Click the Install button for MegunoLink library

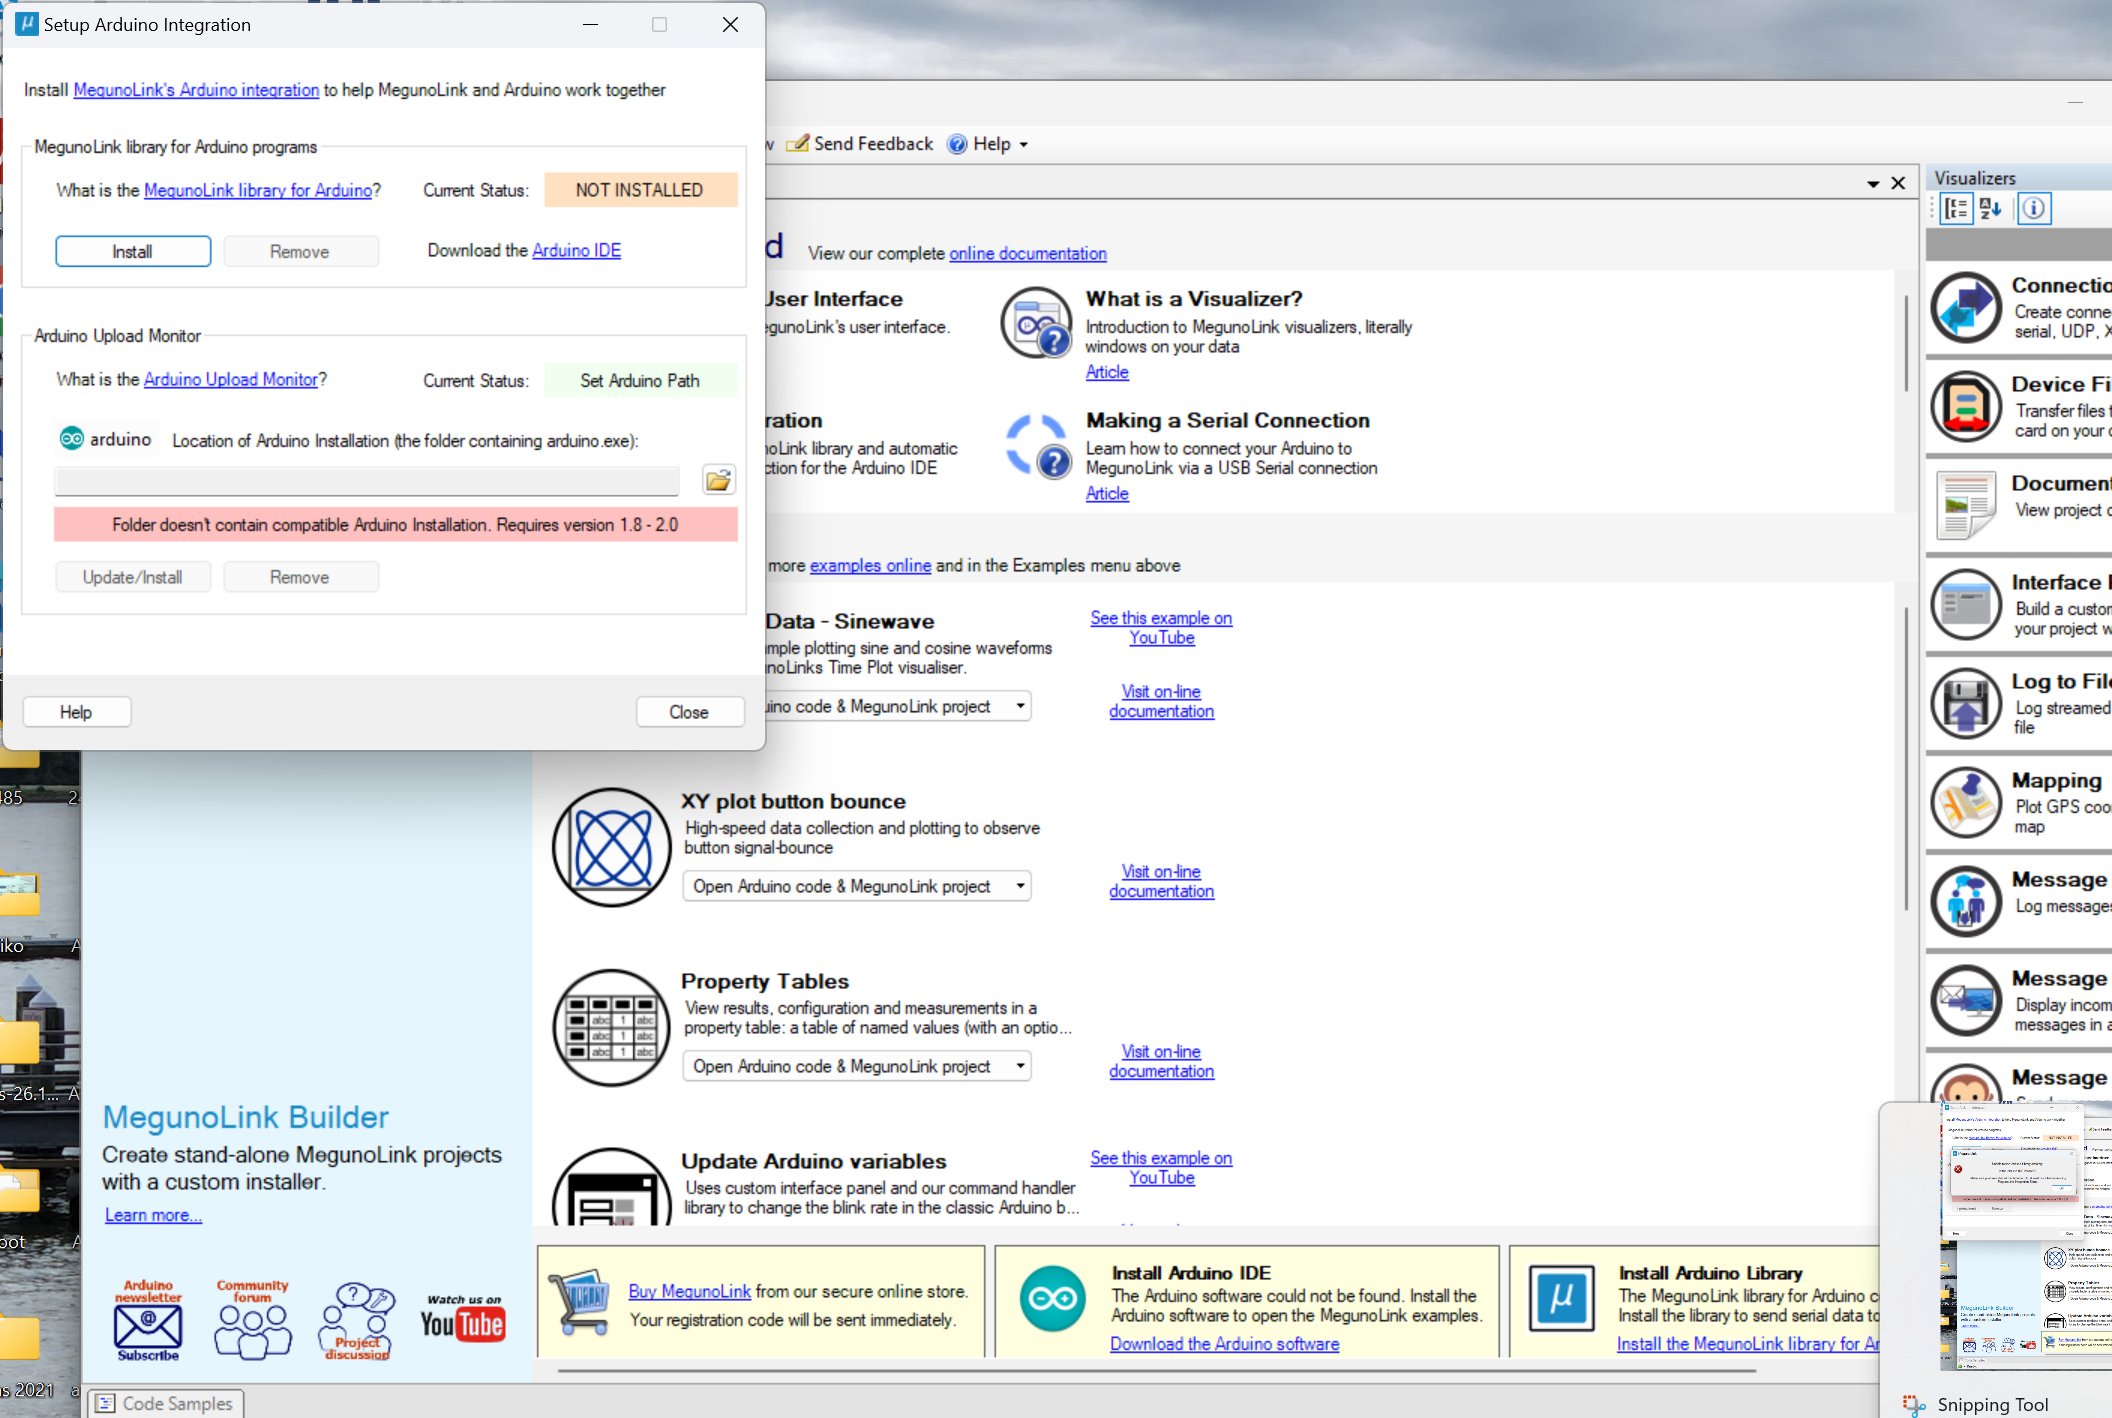(132, 252)
